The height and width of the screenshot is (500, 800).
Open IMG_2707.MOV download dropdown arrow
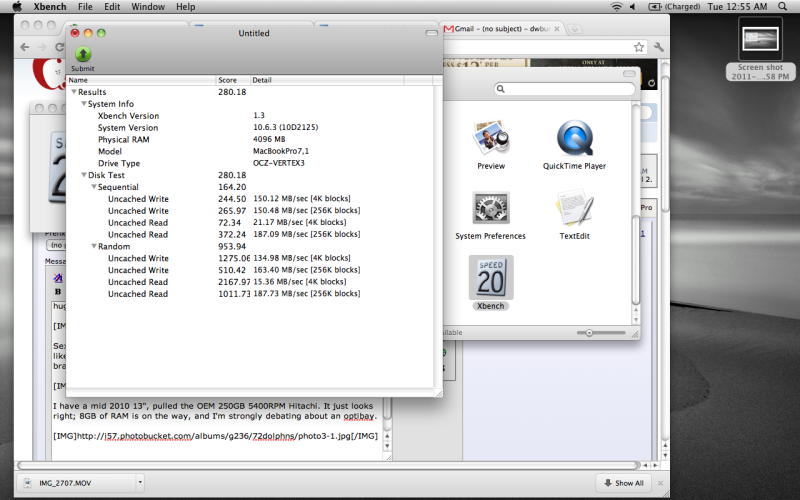point(140,482)
